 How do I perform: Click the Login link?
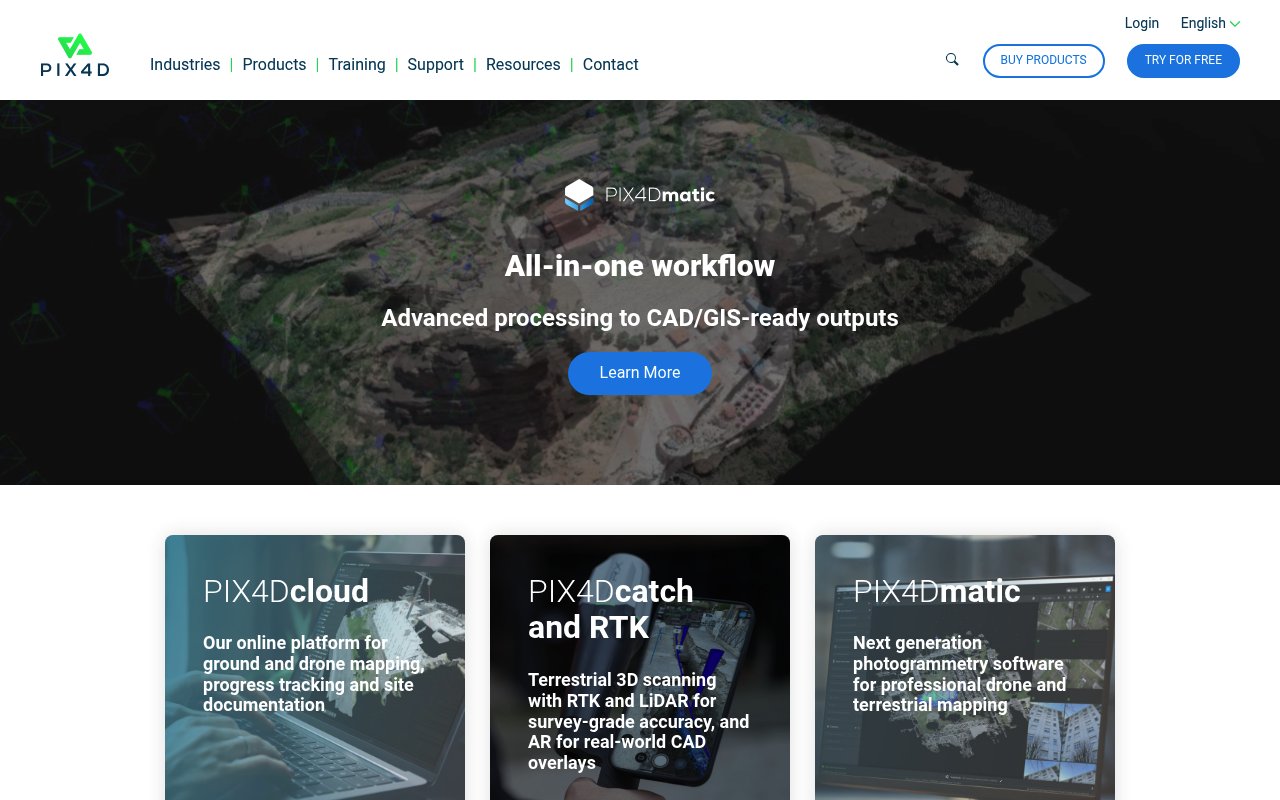point(1142,23)
